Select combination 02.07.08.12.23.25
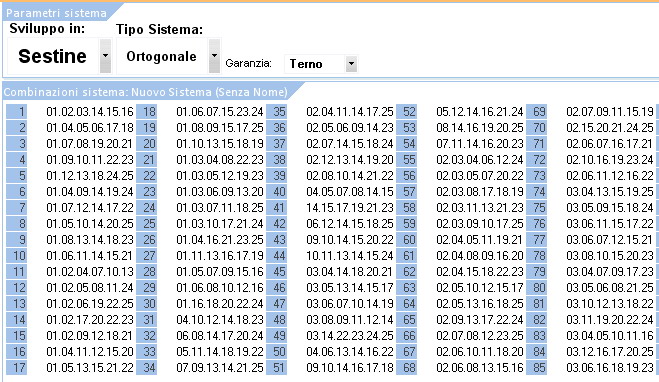The width and height of the screenshot is (659, 382). pos(480,335)
